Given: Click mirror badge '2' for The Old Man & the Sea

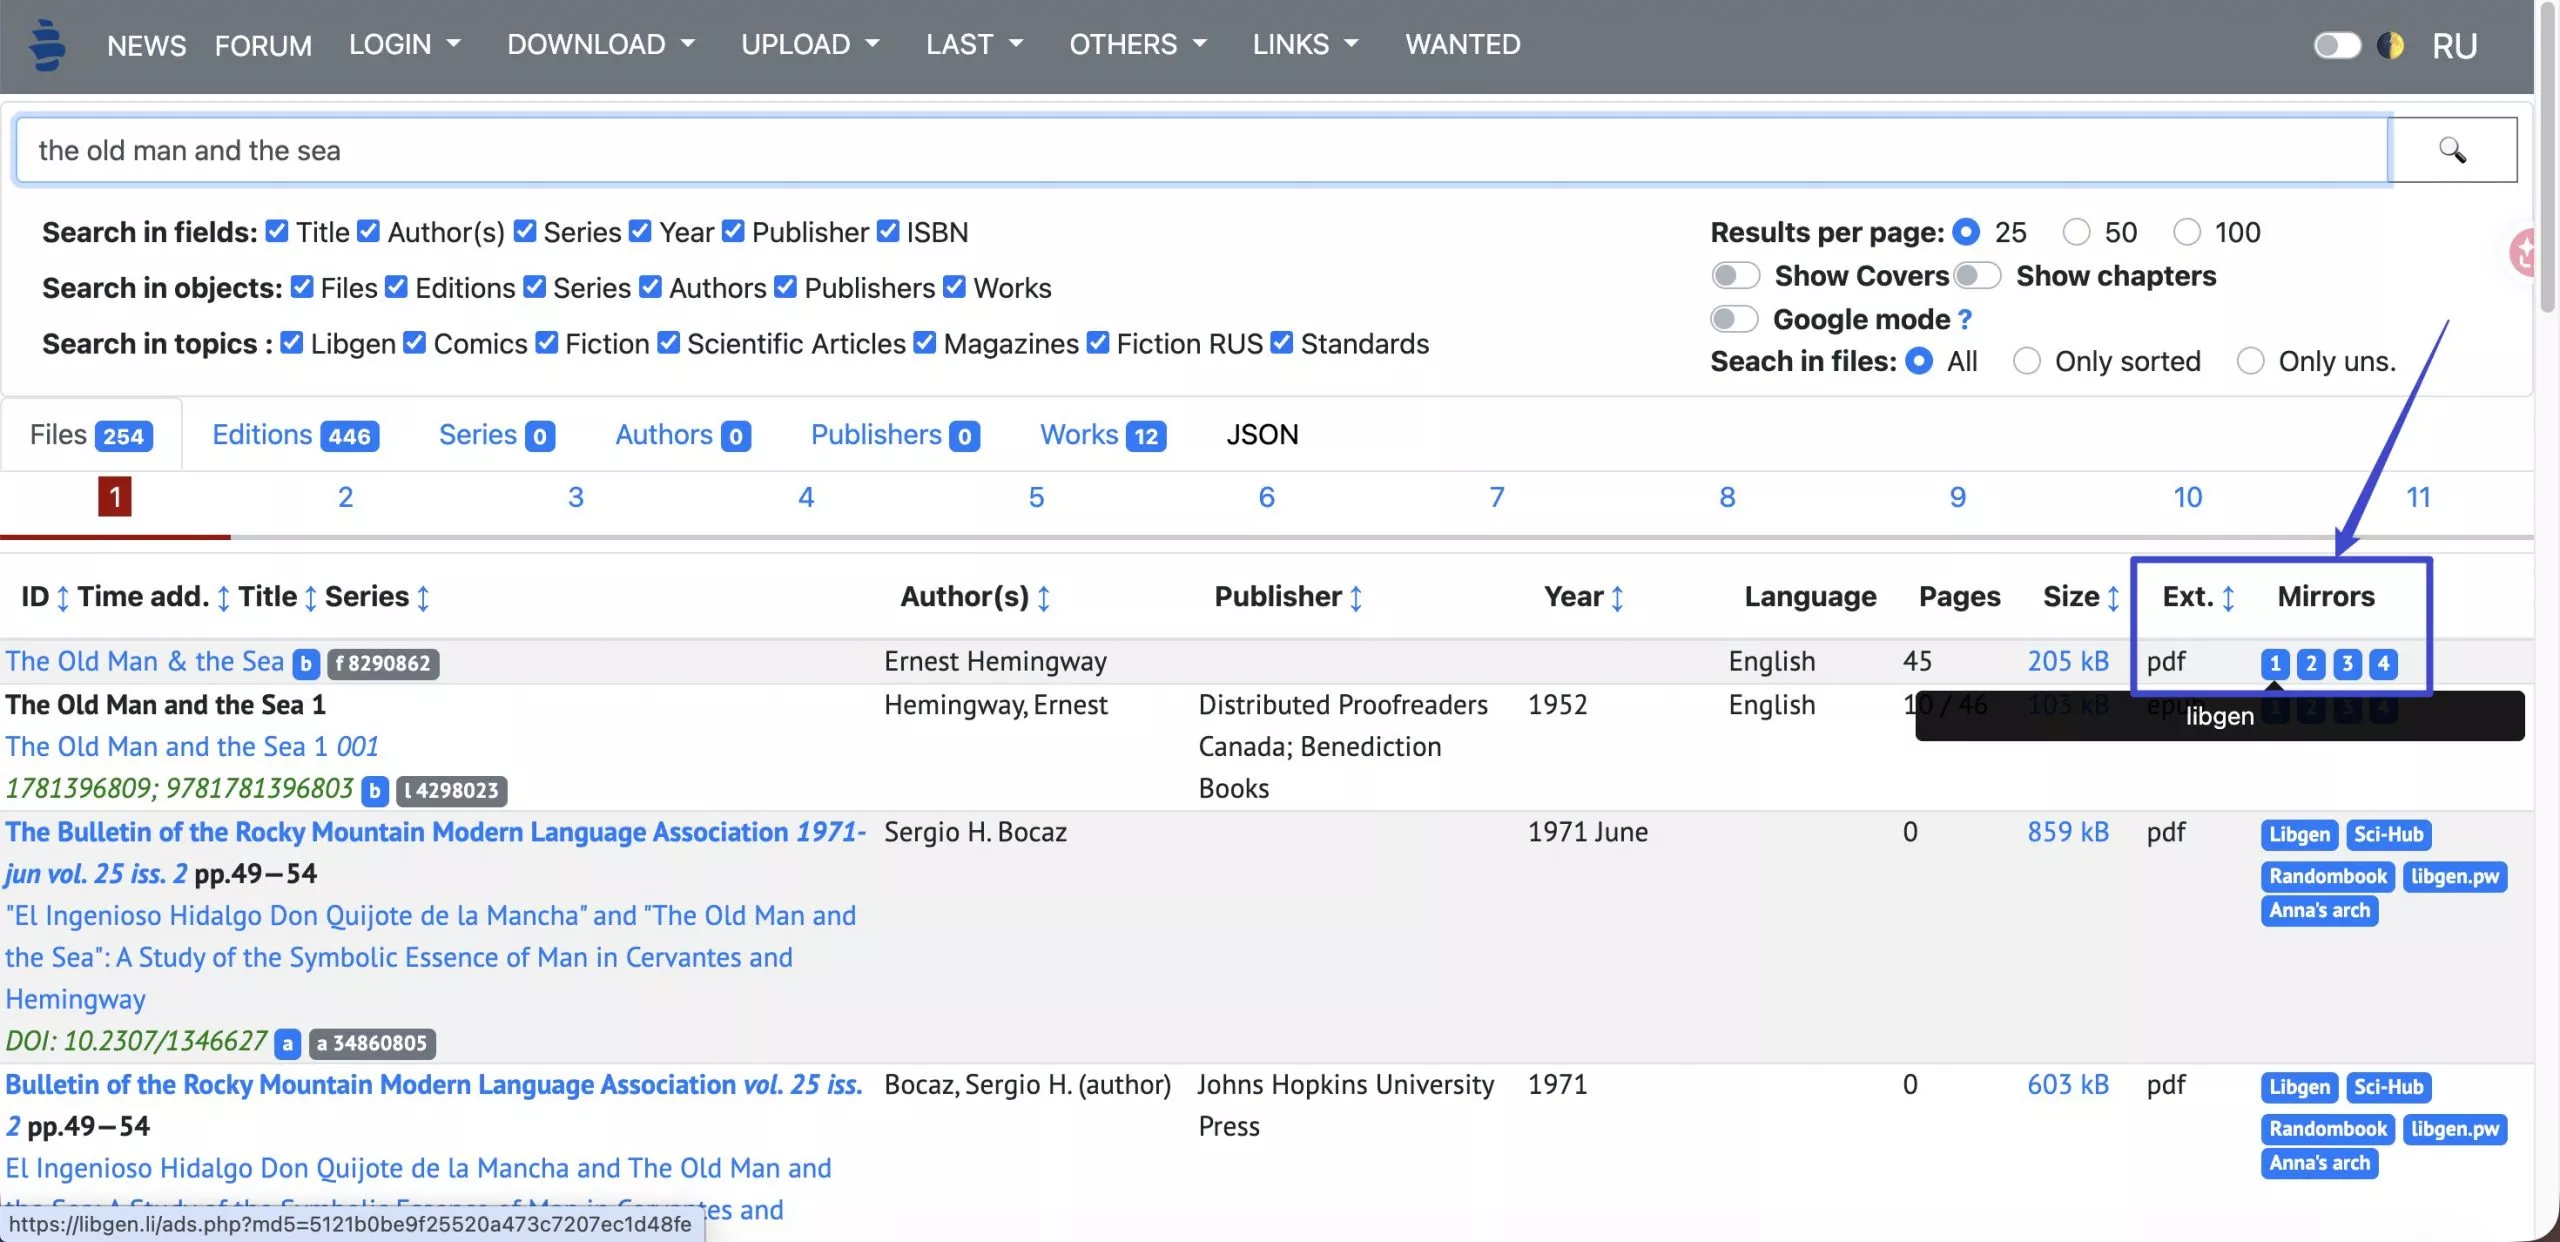Looking at the screenshot, I should [2310, 663].
